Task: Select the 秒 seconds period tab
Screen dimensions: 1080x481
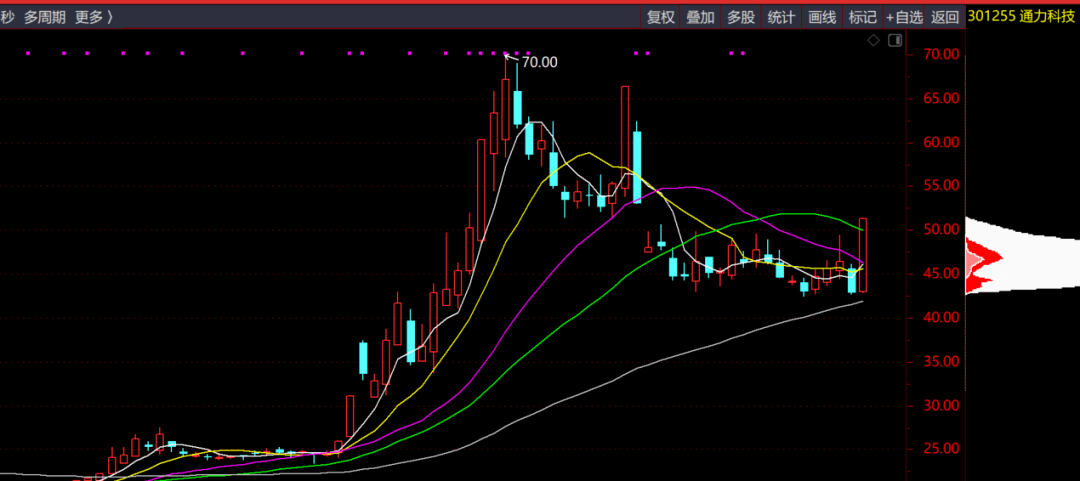Action: click(x=7, y=17)
